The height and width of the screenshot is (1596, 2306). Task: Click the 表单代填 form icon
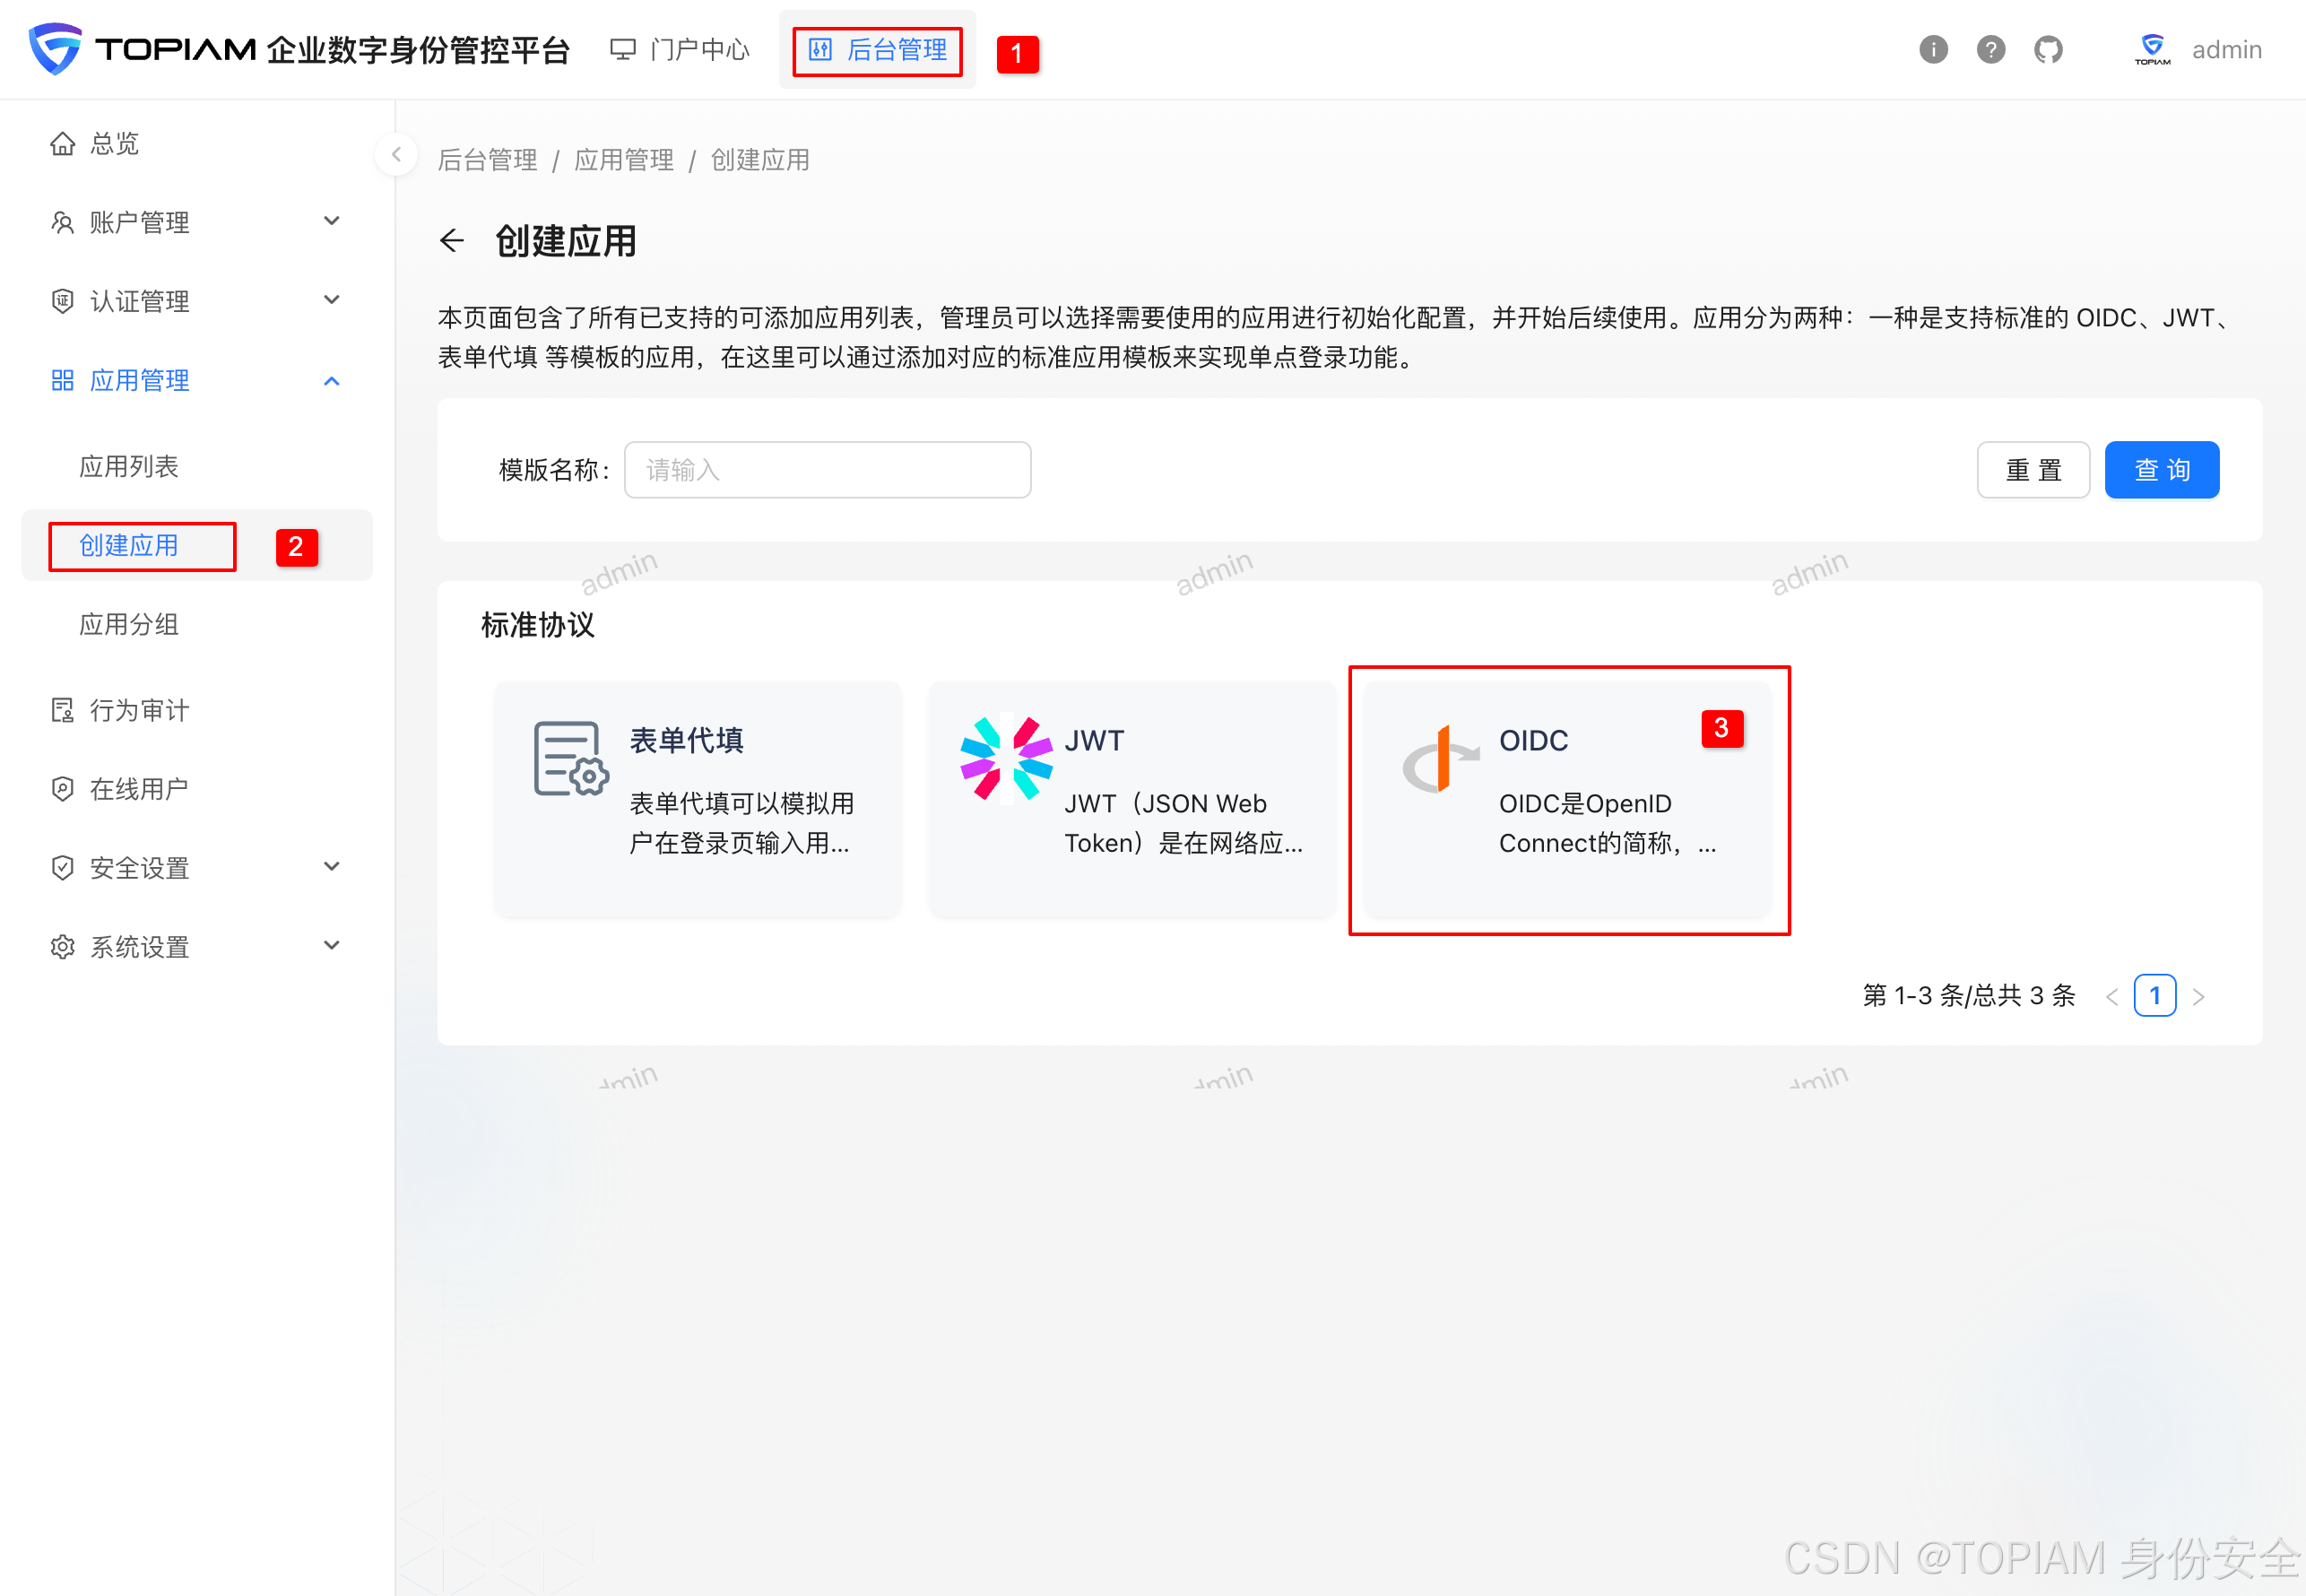(x=571, y=759)
